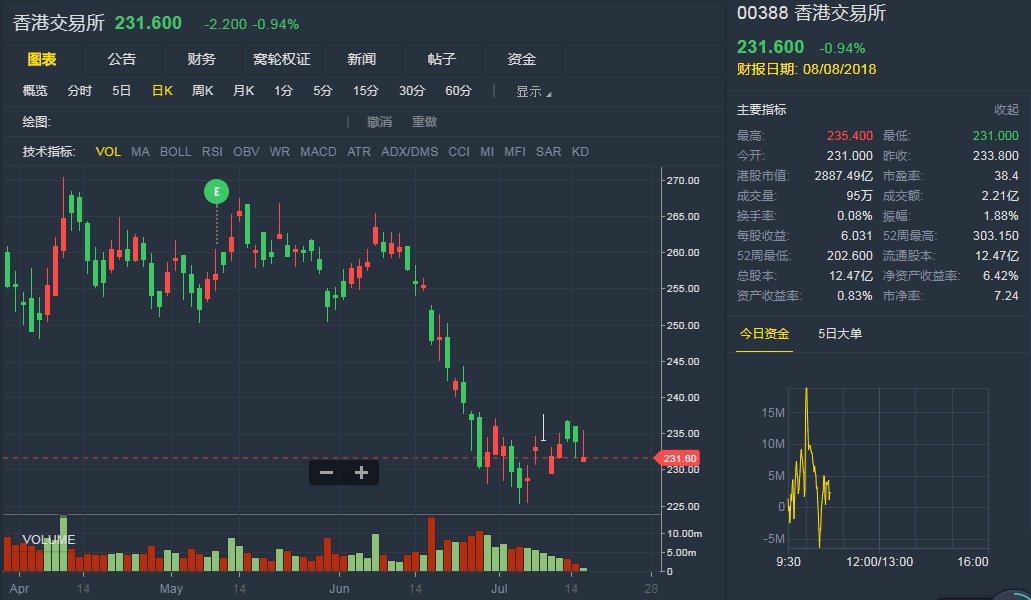Select the 周K weekly candlestick view

pyautogui.click(x=203, y=91)
